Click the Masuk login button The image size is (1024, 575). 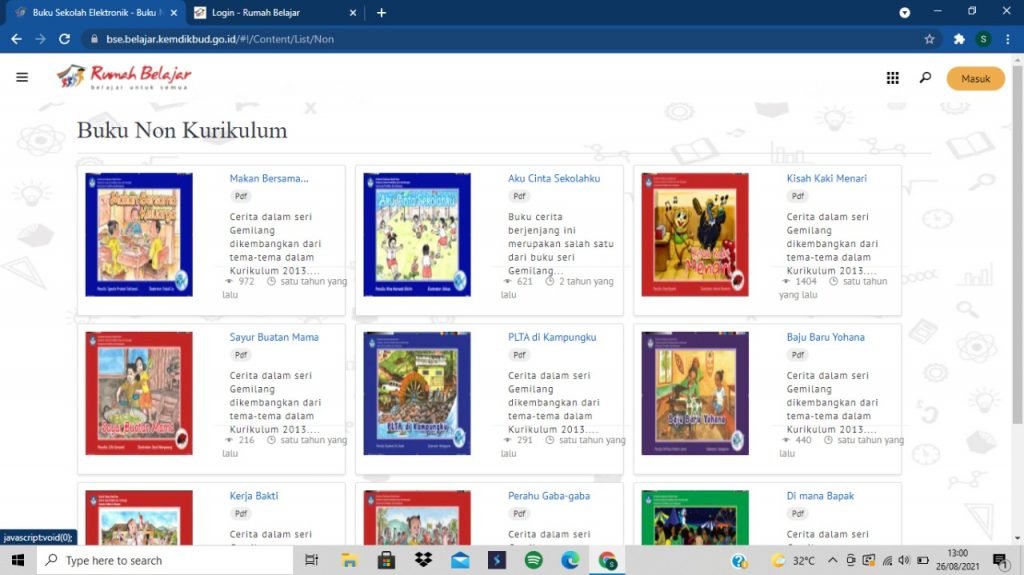click(976, 78)
